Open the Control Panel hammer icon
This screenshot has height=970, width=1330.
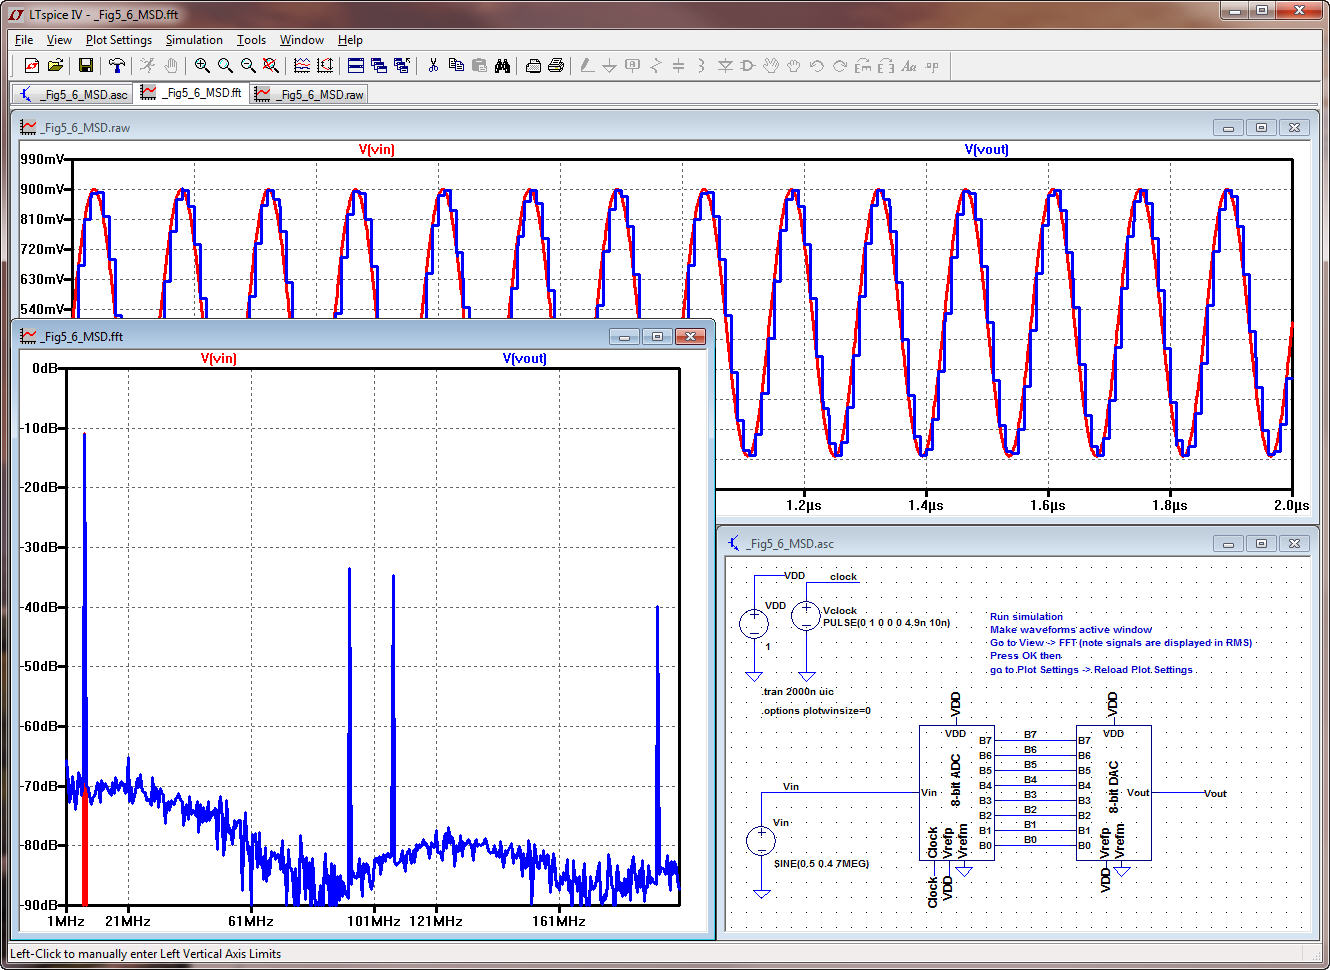[x=117, y=66]
